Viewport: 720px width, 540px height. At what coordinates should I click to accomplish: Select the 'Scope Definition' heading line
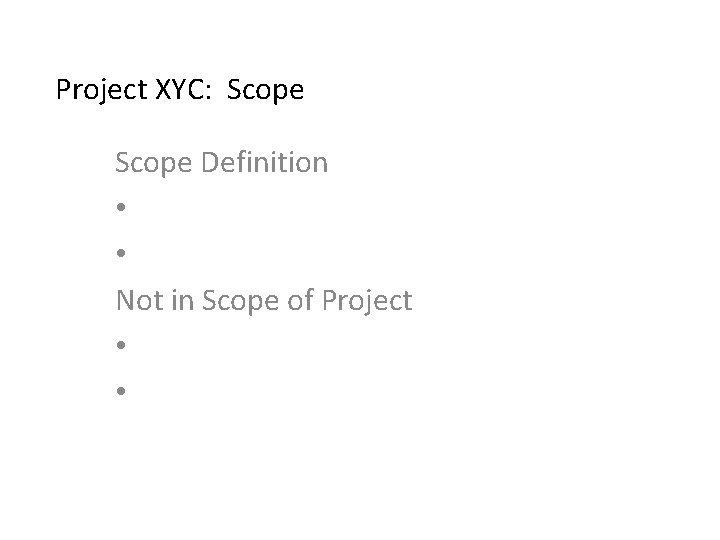click(221, 162)
